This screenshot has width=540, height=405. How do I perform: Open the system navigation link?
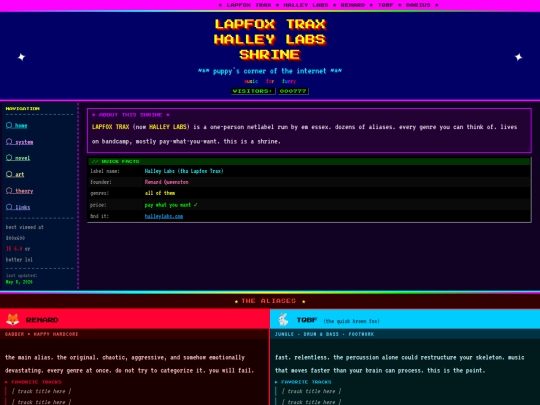tap(20, 142)
